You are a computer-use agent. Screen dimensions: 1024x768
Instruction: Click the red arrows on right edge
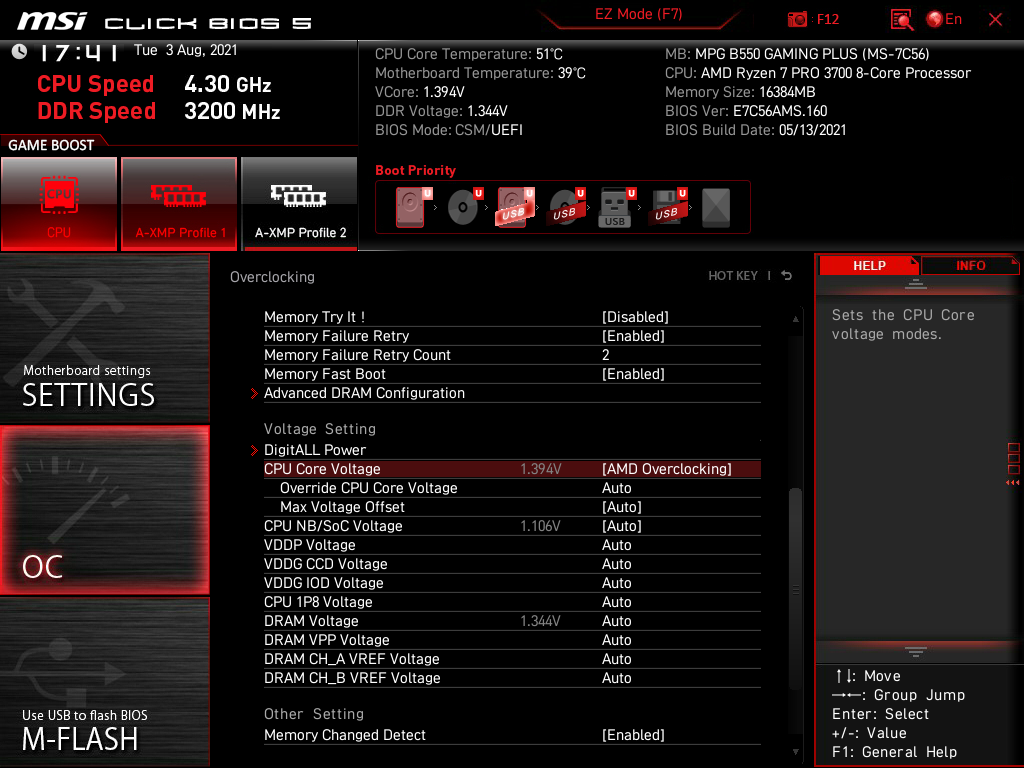[1012, 483]
